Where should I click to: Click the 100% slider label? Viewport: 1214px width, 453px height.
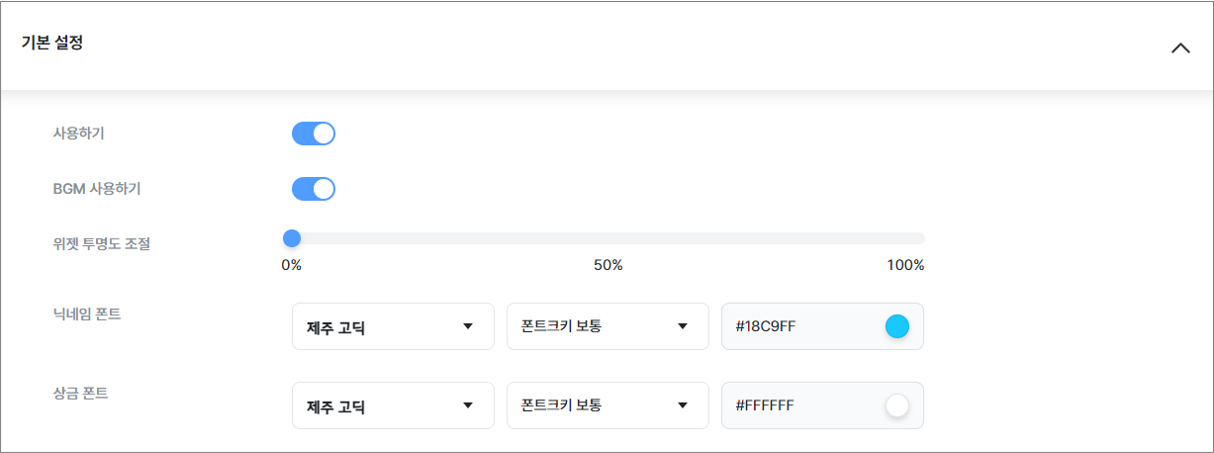pyautogui.click(x=905, y=266)
